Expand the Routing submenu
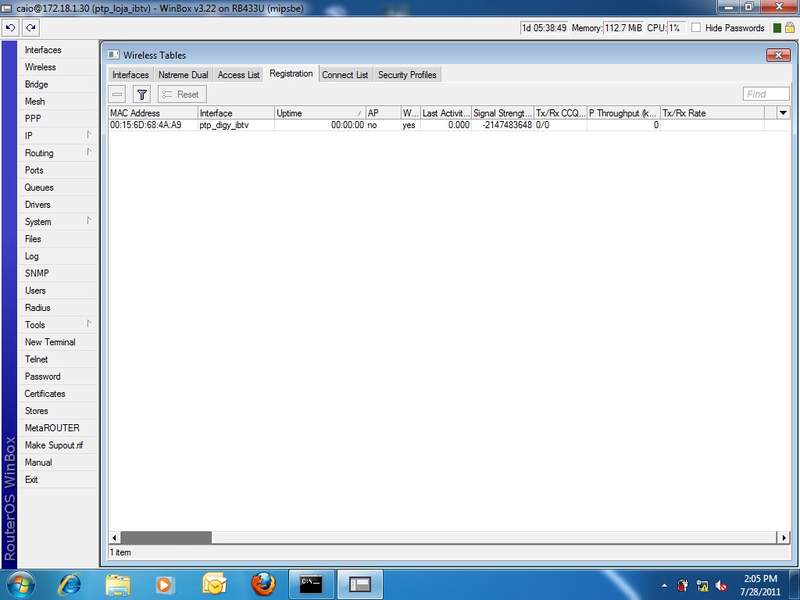 (89, 152)
